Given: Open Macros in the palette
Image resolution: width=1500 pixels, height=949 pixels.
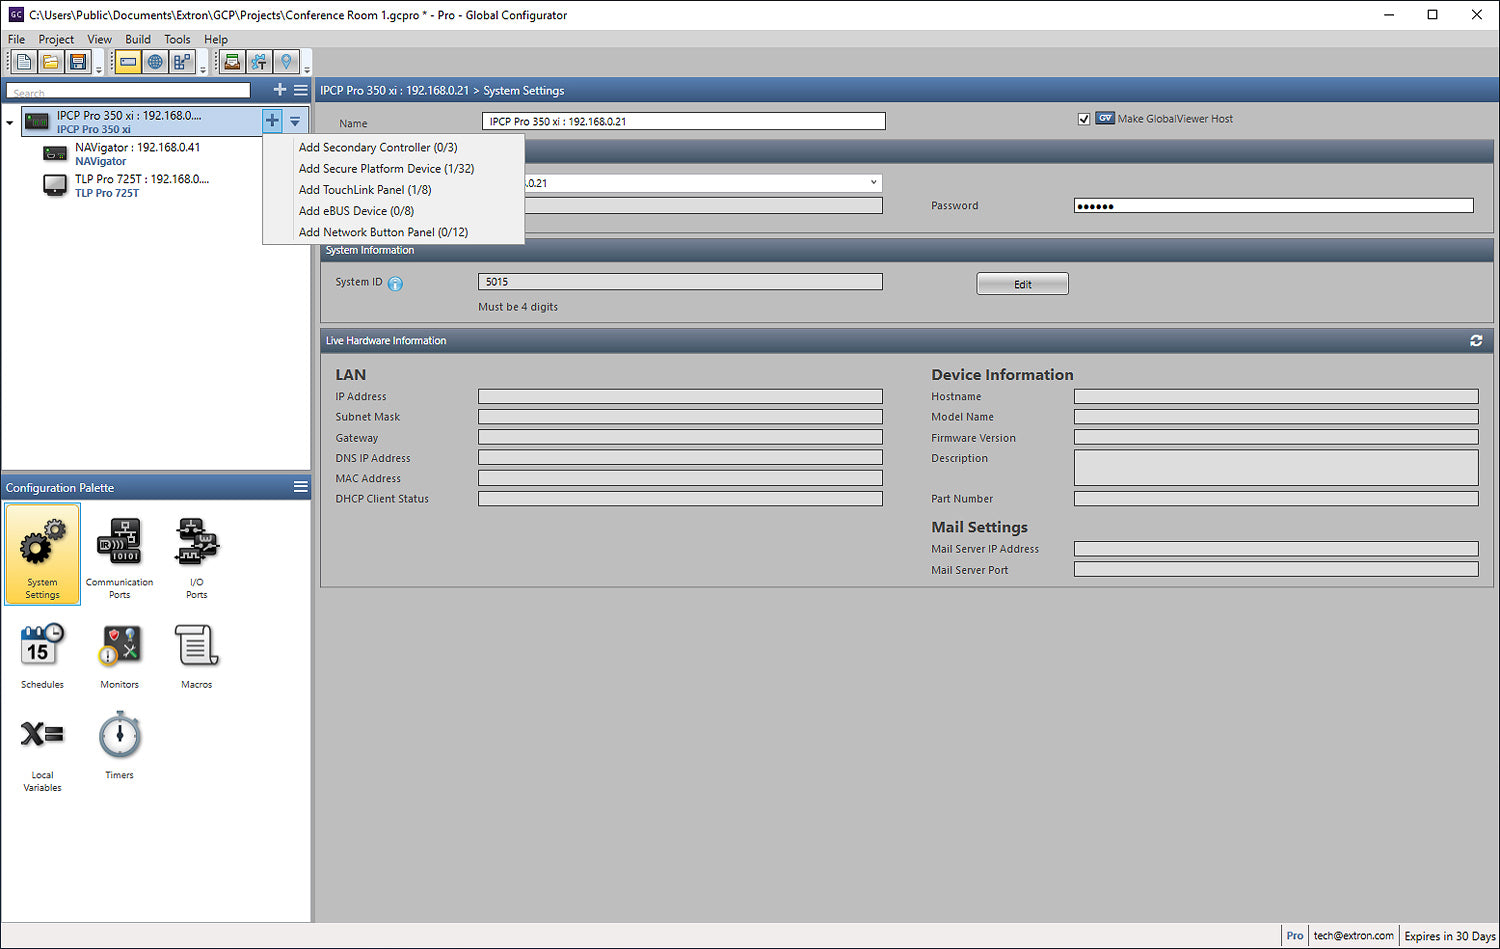Looking at the screenshot, I should (x=196, y=655).
